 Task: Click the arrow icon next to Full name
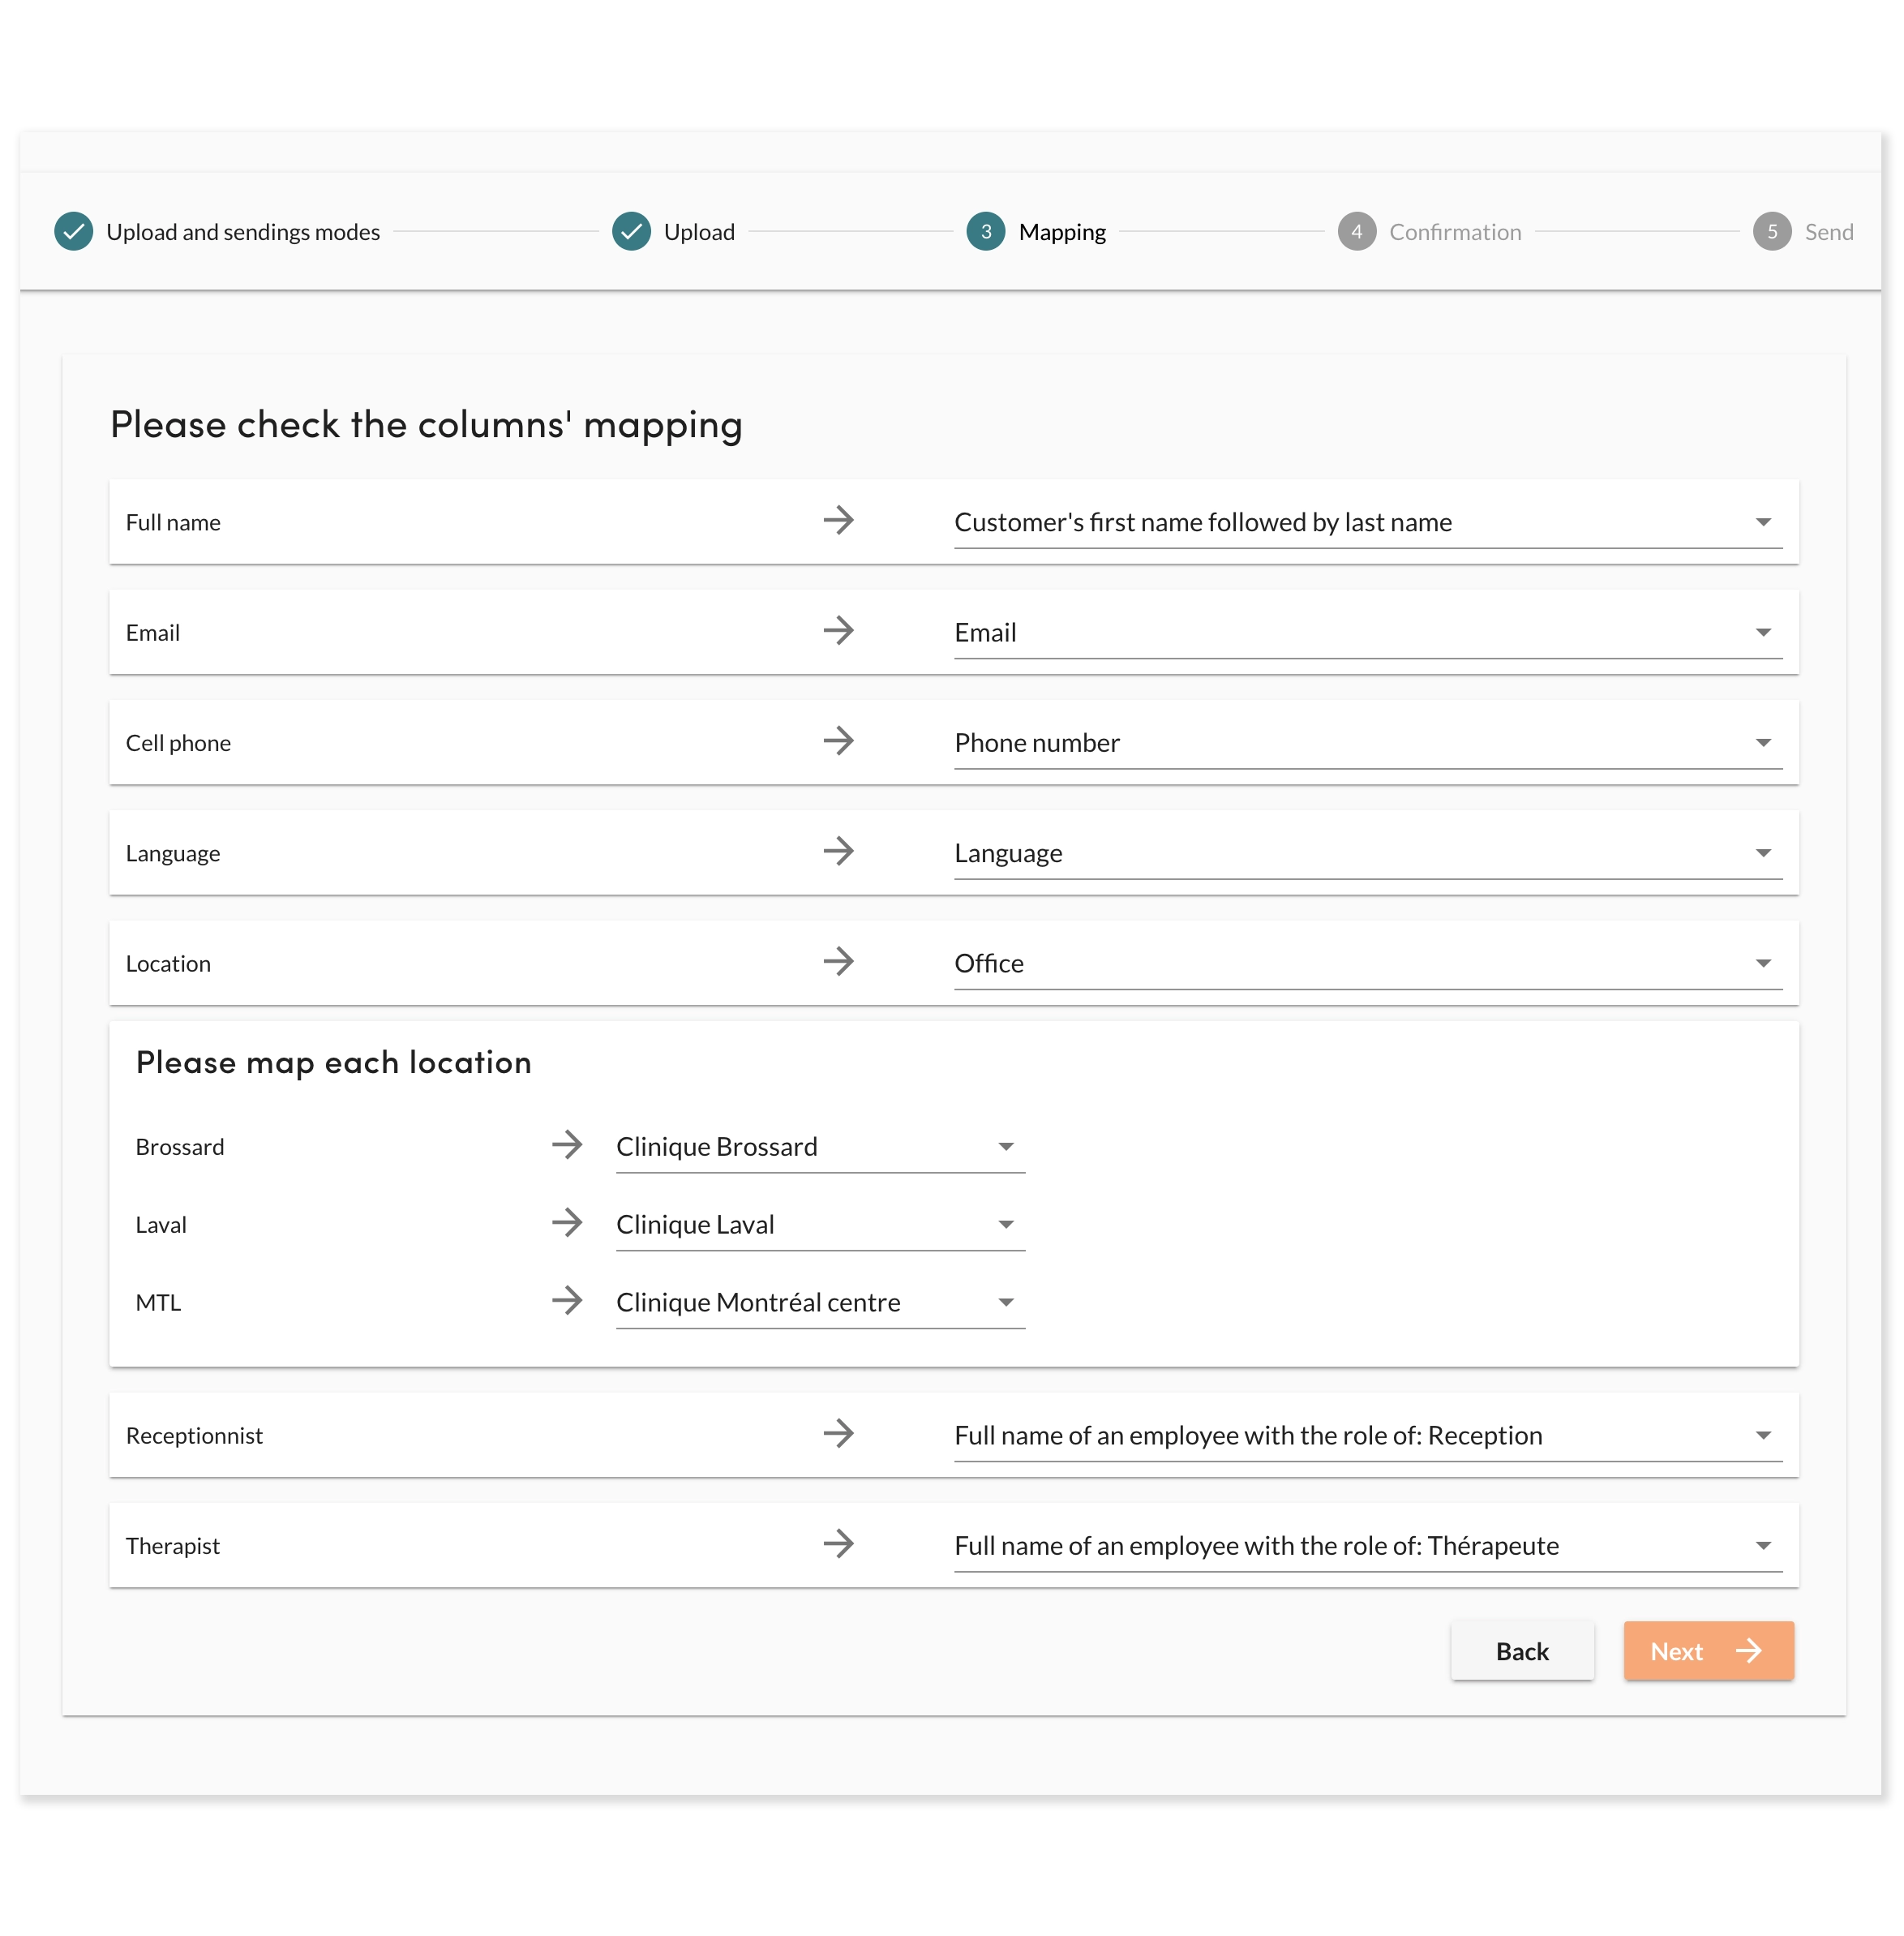click(838, 520)
